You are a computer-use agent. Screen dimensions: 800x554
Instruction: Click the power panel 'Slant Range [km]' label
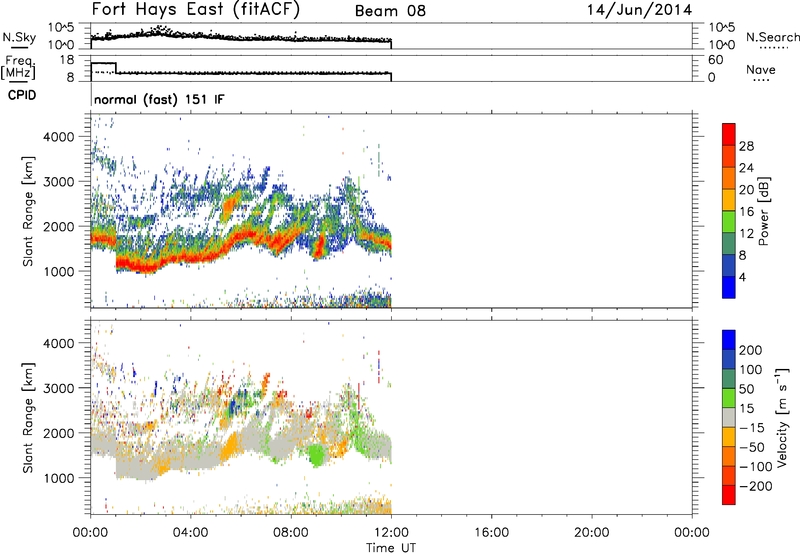(x=28, y=211)
